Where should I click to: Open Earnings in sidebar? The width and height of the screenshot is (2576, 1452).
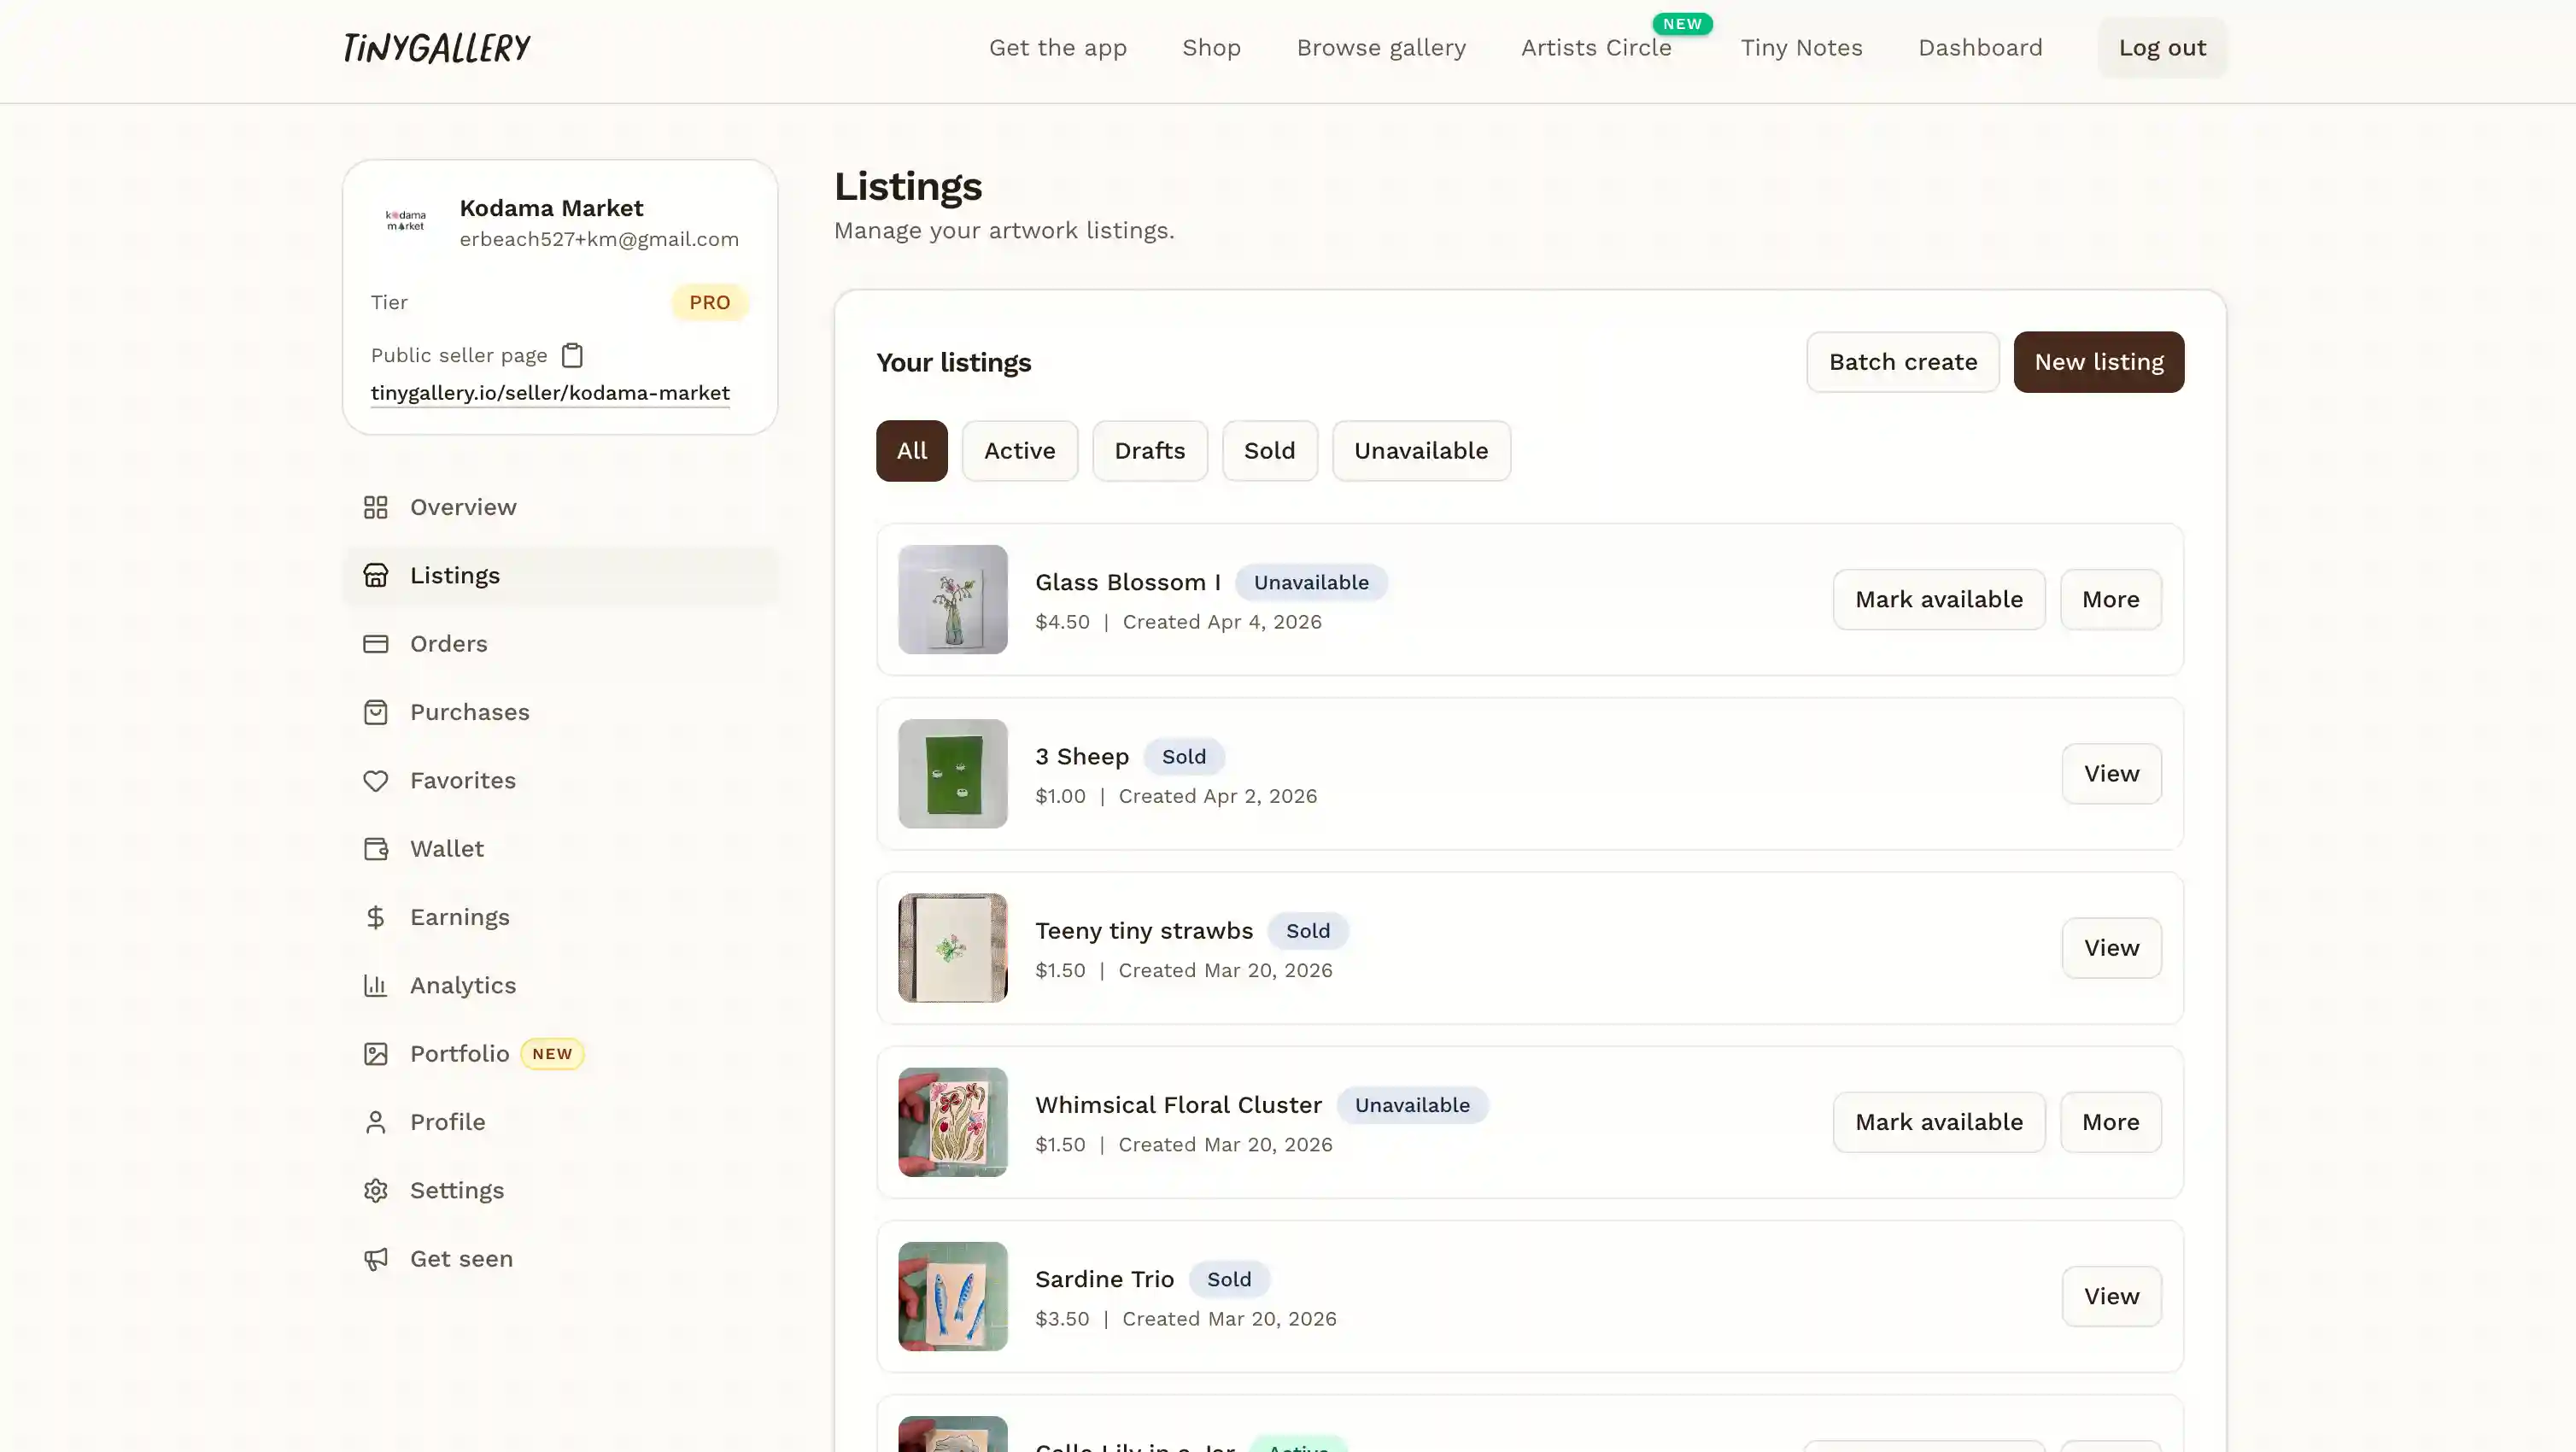[560, 917]
